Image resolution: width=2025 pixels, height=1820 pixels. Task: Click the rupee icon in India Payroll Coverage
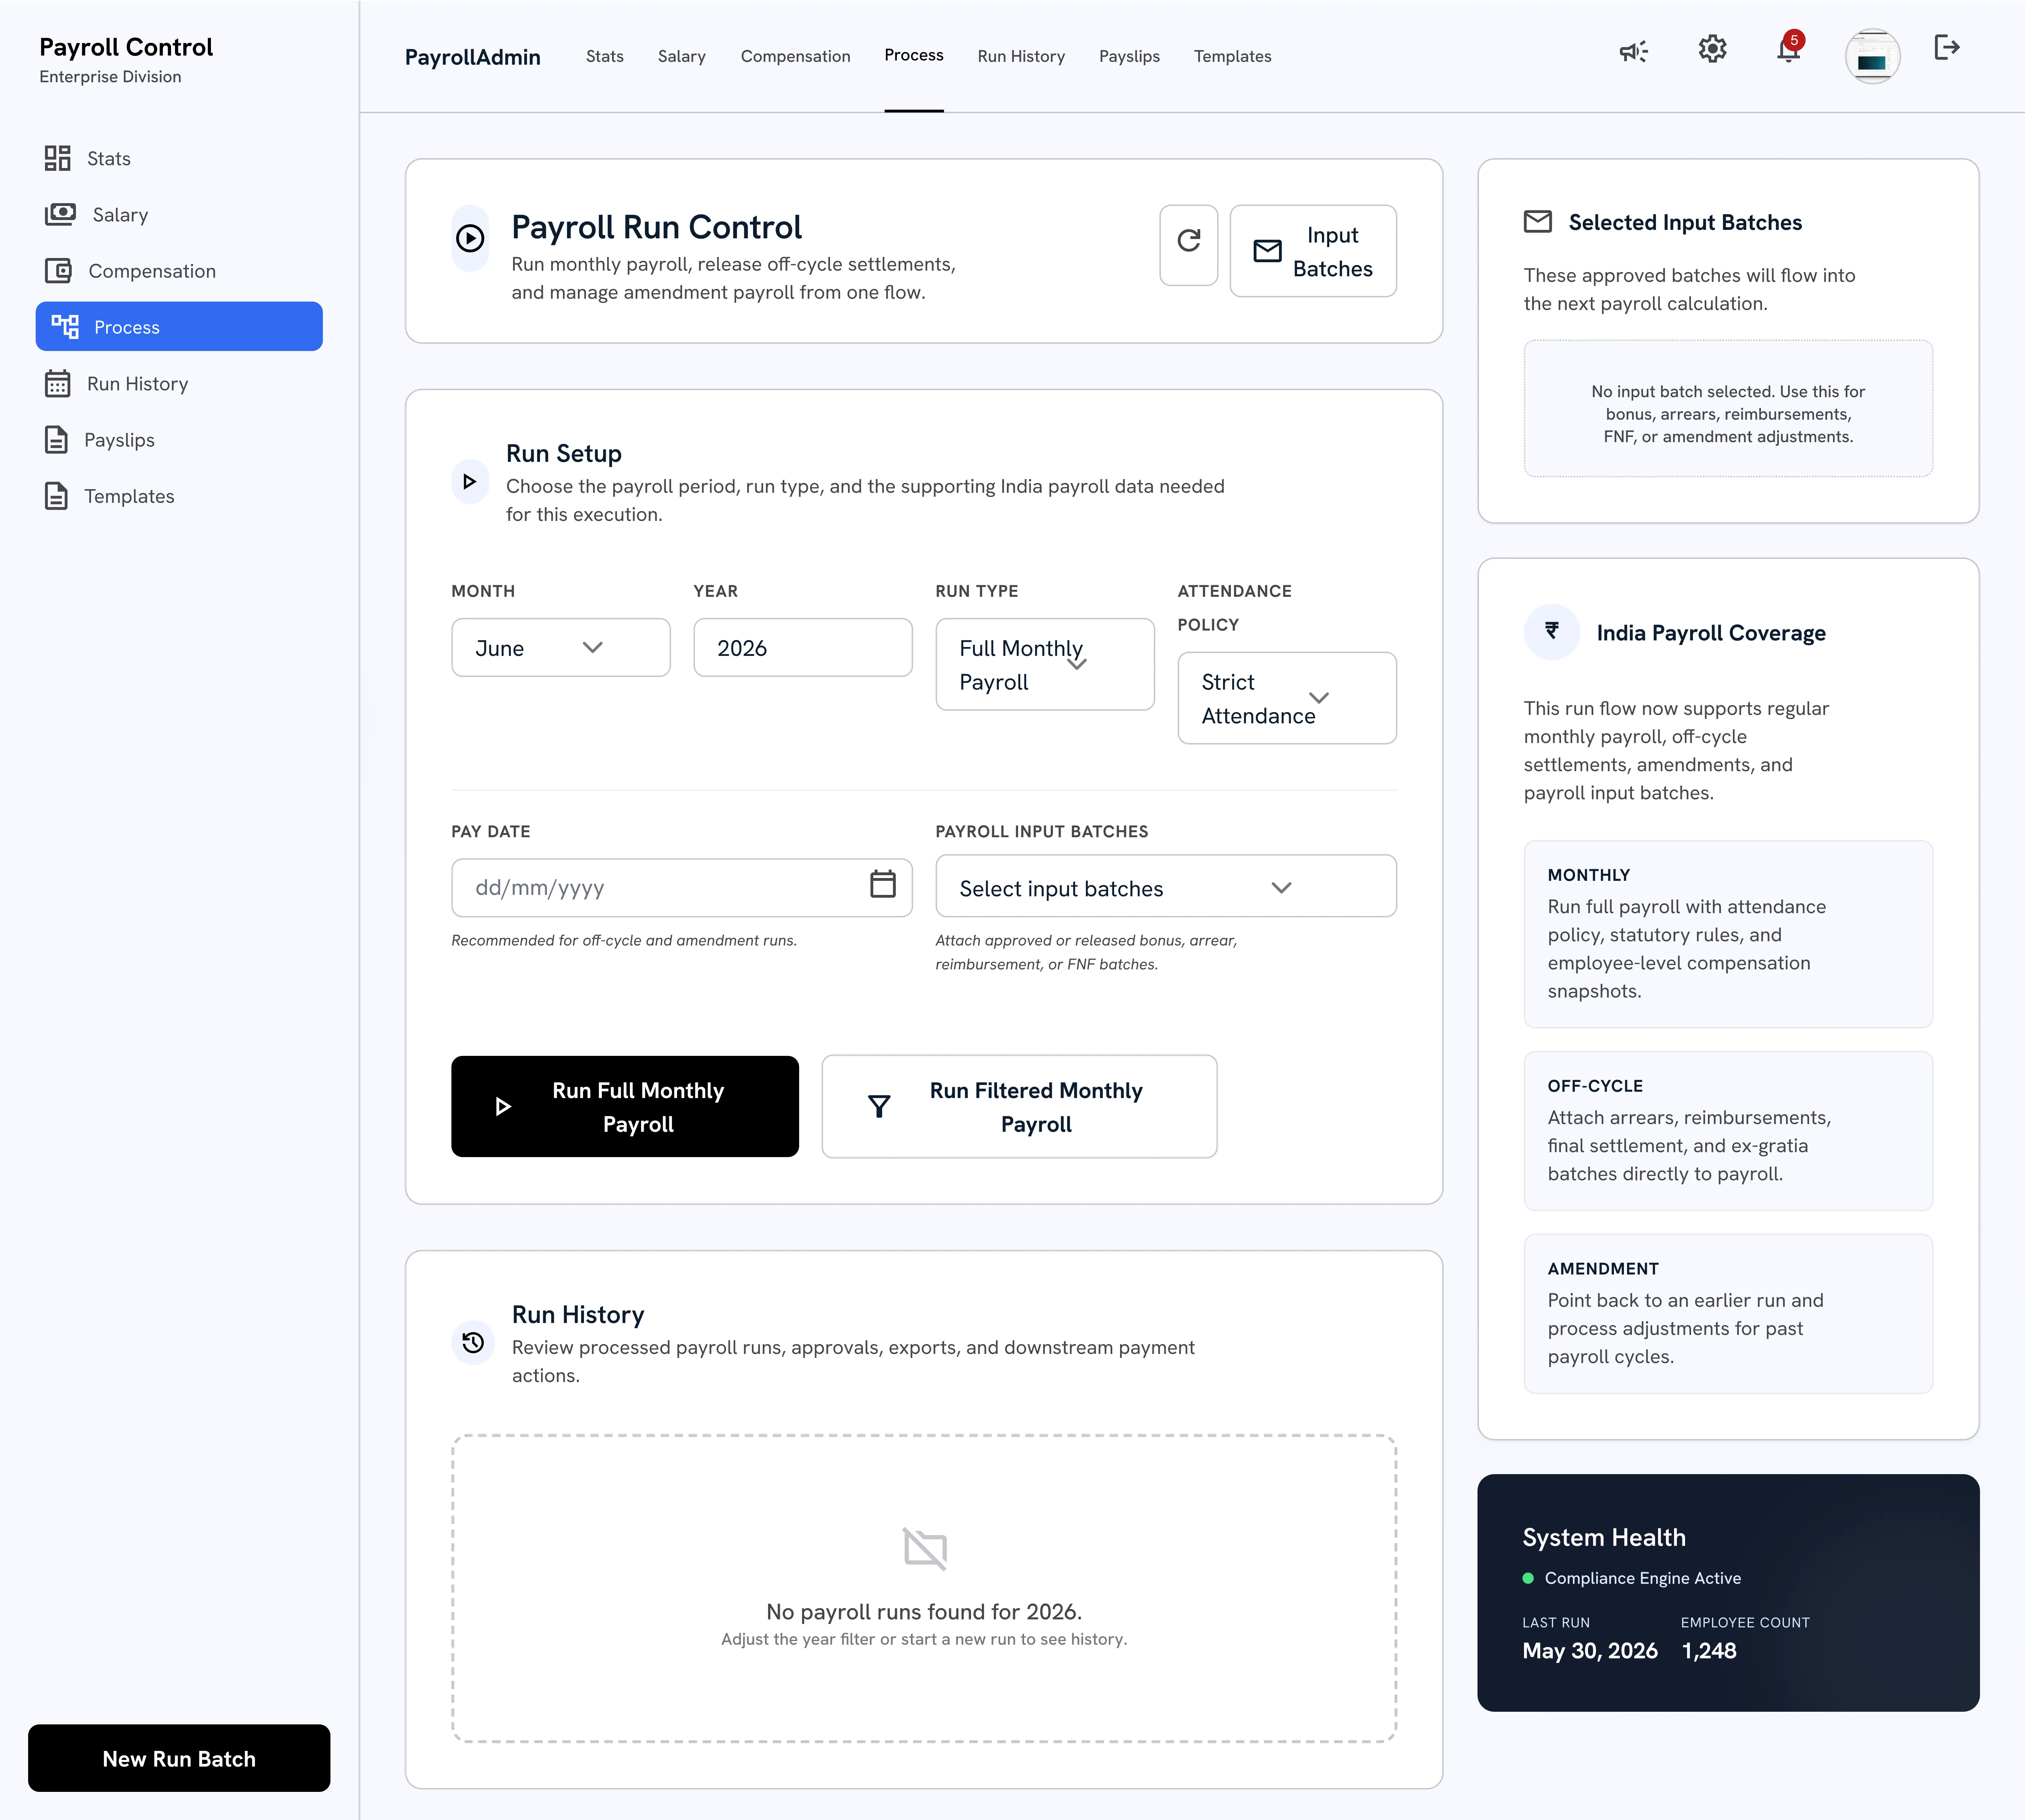(x=1552, y=632)
